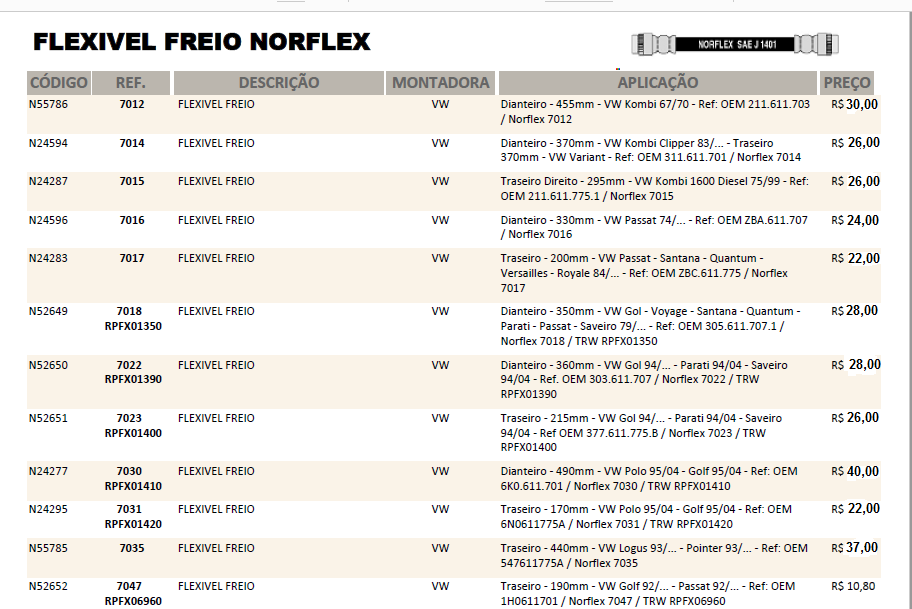Image resolution: width=912 pixels, height=609 pixels.
Task: Select product code N55786
Action: point(48,104)
